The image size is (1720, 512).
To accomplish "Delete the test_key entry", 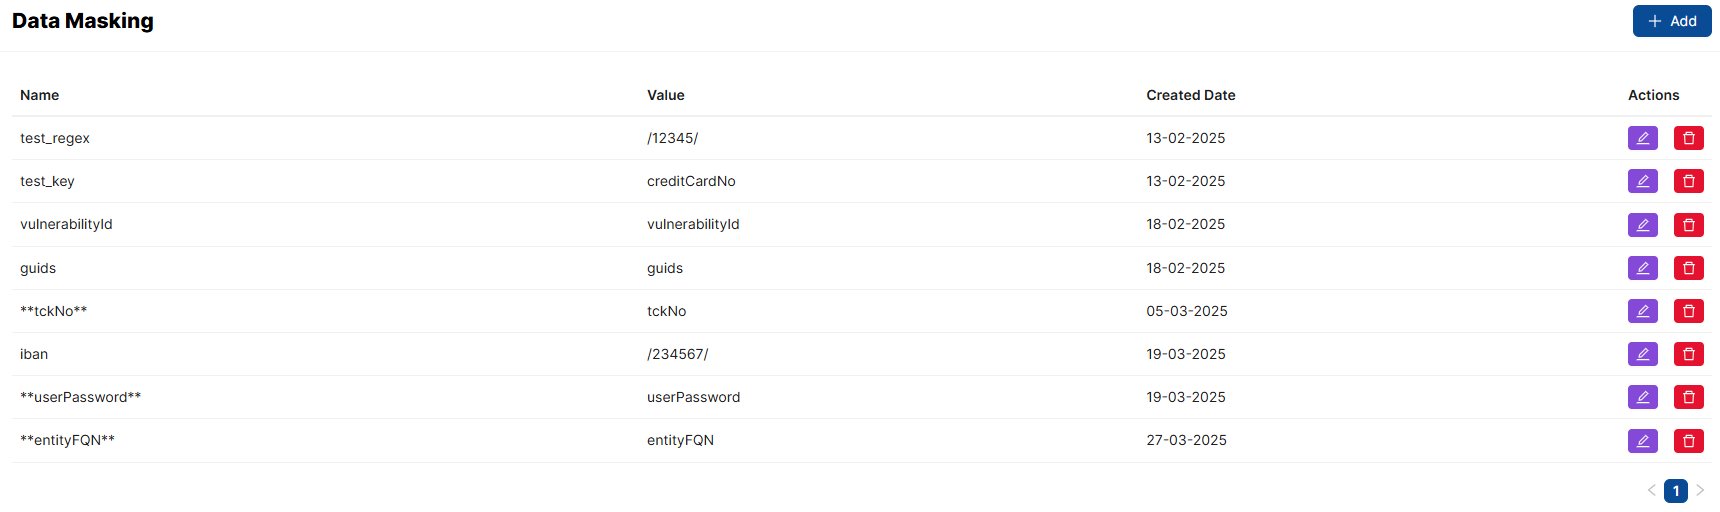I will [x=1688, y=181].
